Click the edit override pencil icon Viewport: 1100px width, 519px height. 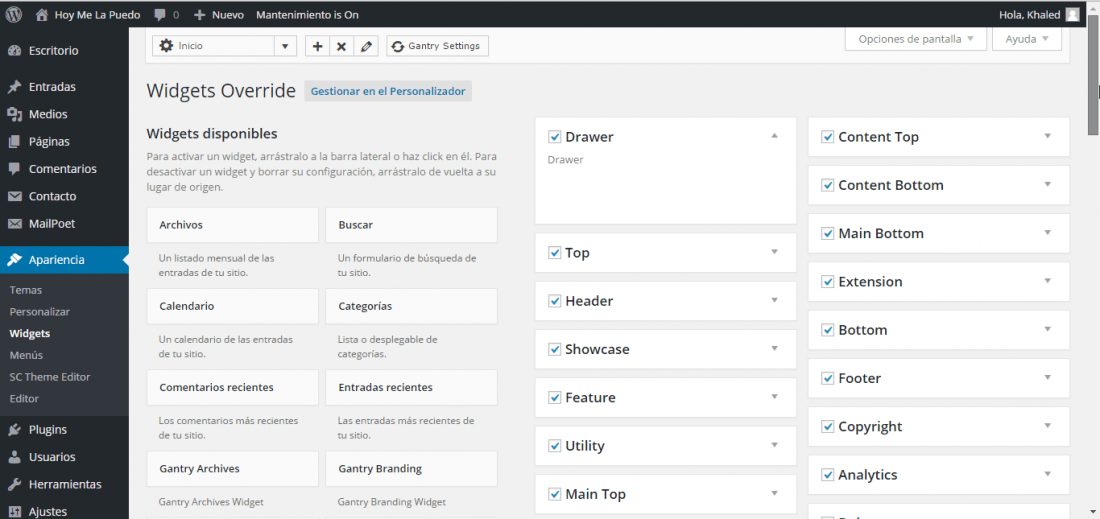click(365, 46)
